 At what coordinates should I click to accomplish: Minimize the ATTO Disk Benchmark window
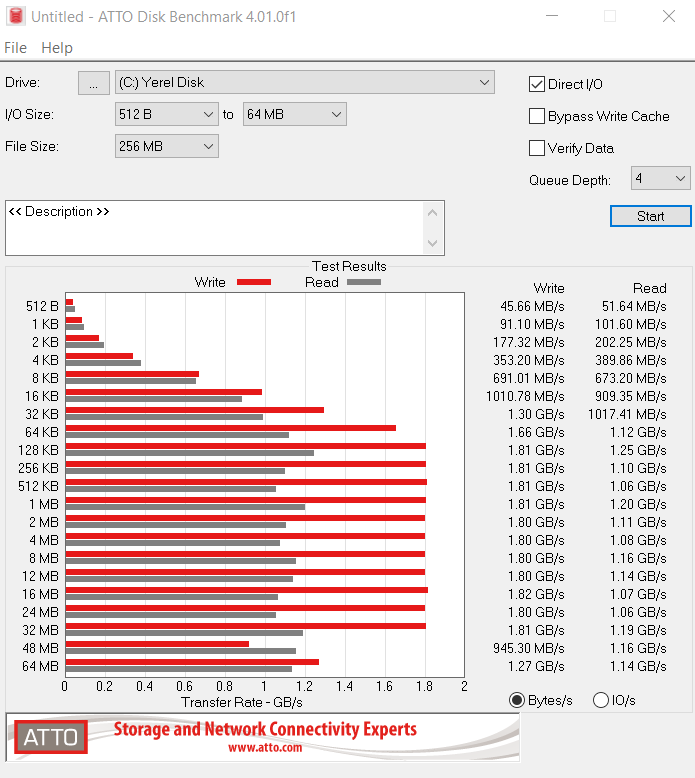click(x=552, y=16)
